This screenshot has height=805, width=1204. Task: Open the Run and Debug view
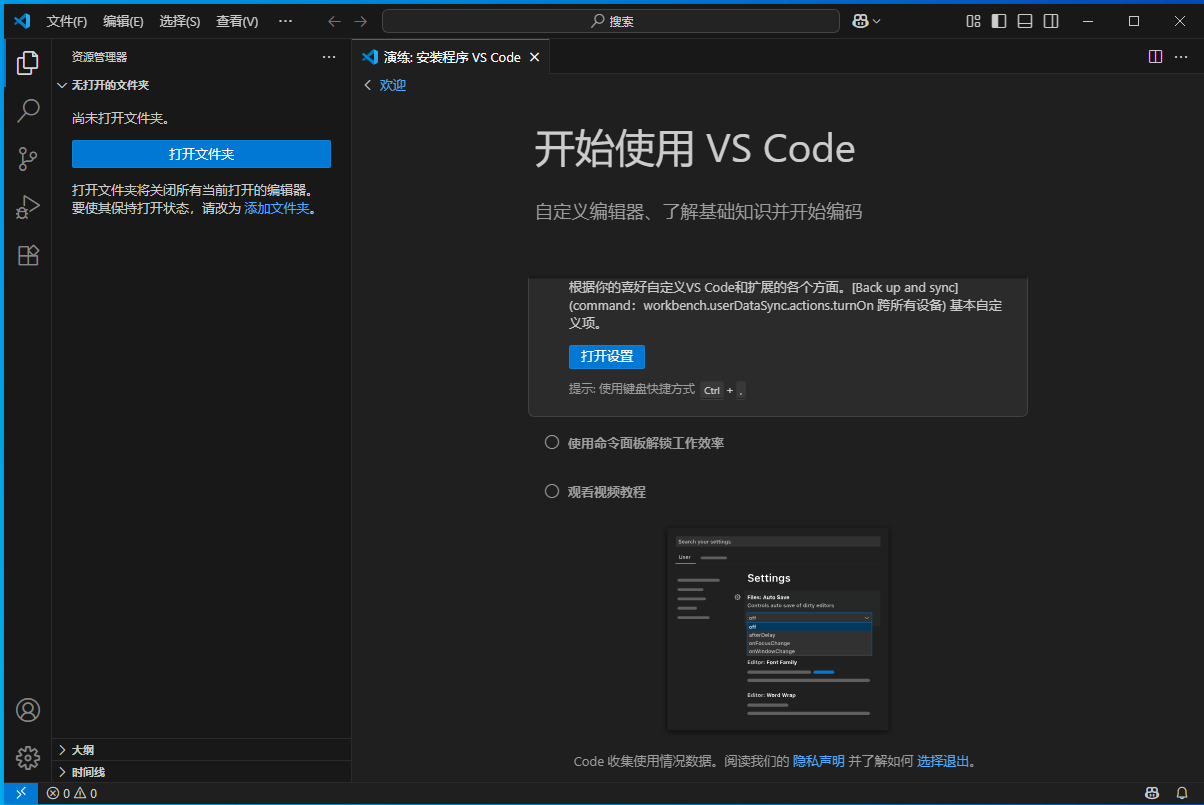[x=28, y=207]
